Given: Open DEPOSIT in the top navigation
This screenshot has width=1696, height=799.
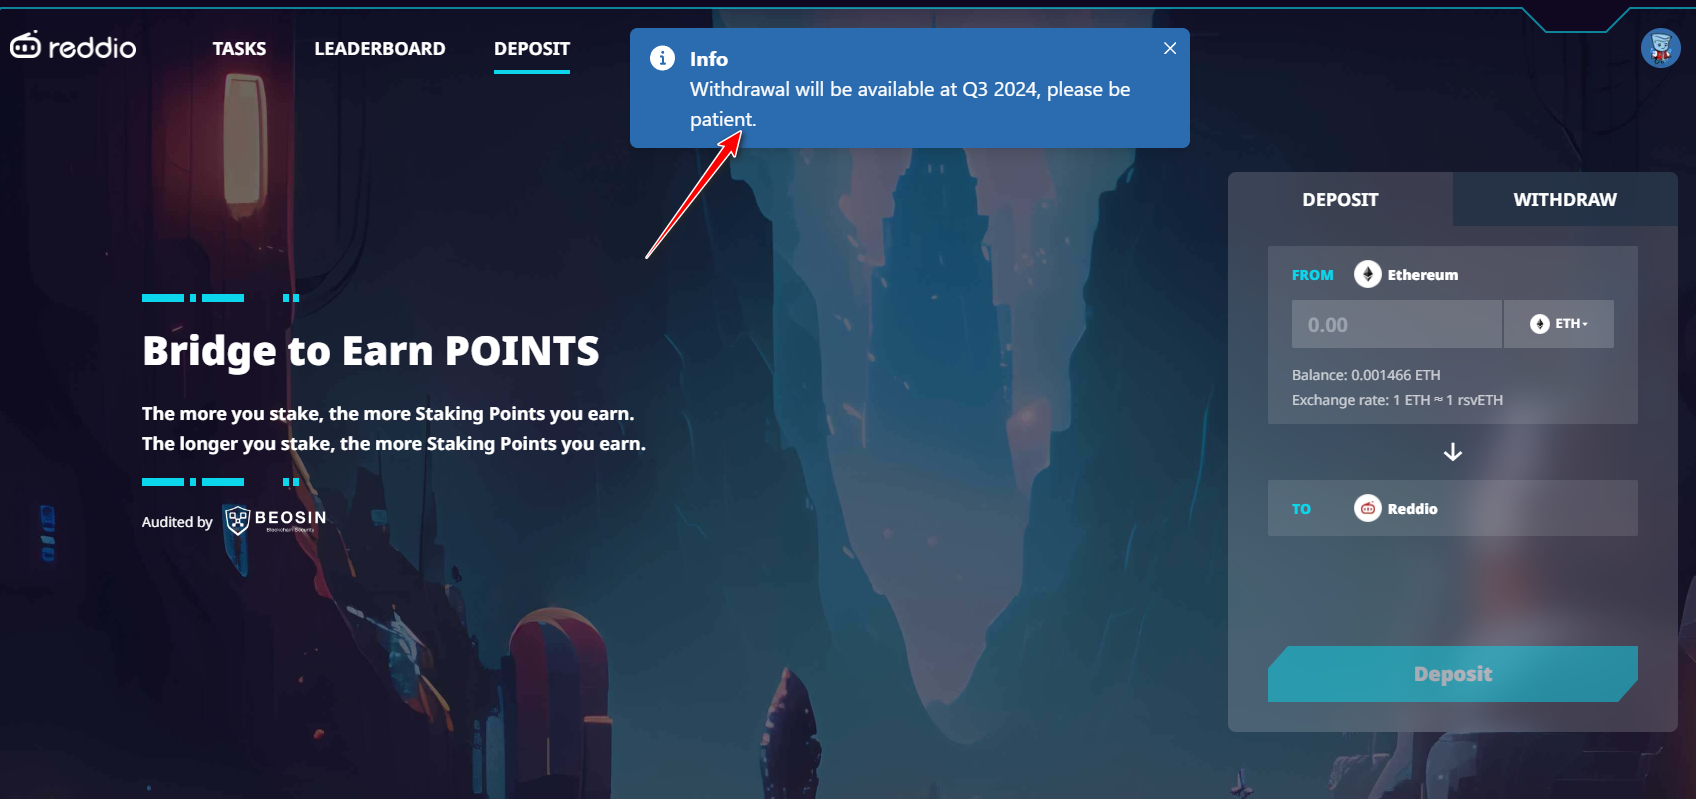Looking at the screenshot, I should click(x=532, y=48).
